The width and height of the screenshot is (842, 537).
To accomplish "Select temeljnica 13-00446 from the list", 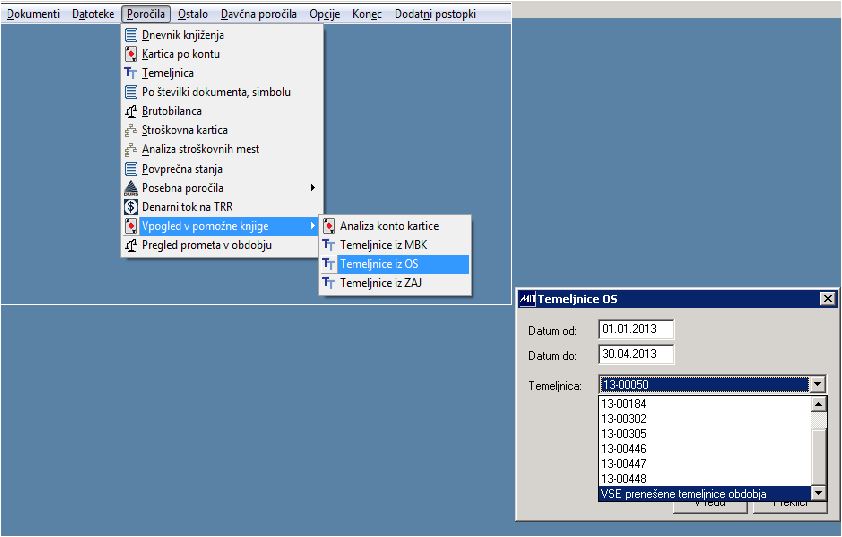I will tap(624, 449).
